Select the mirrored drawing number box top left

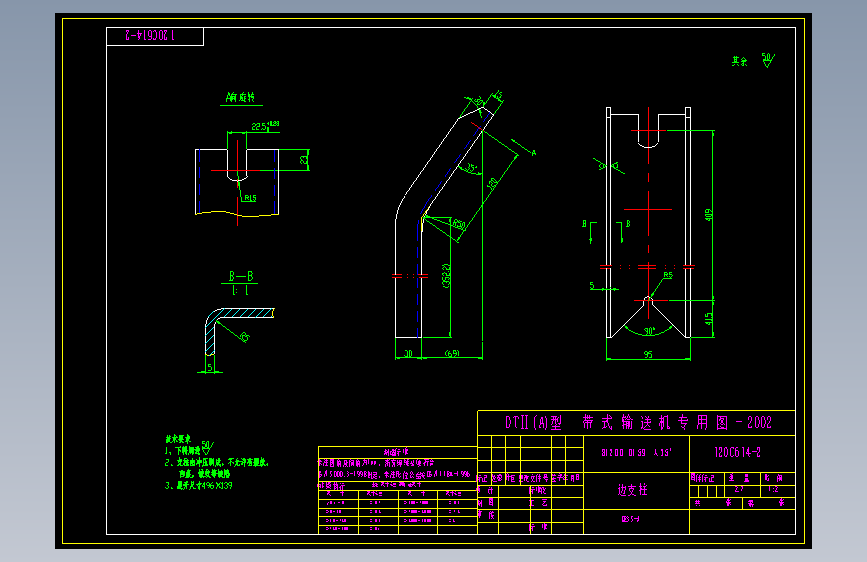click(x=155, y=37)
